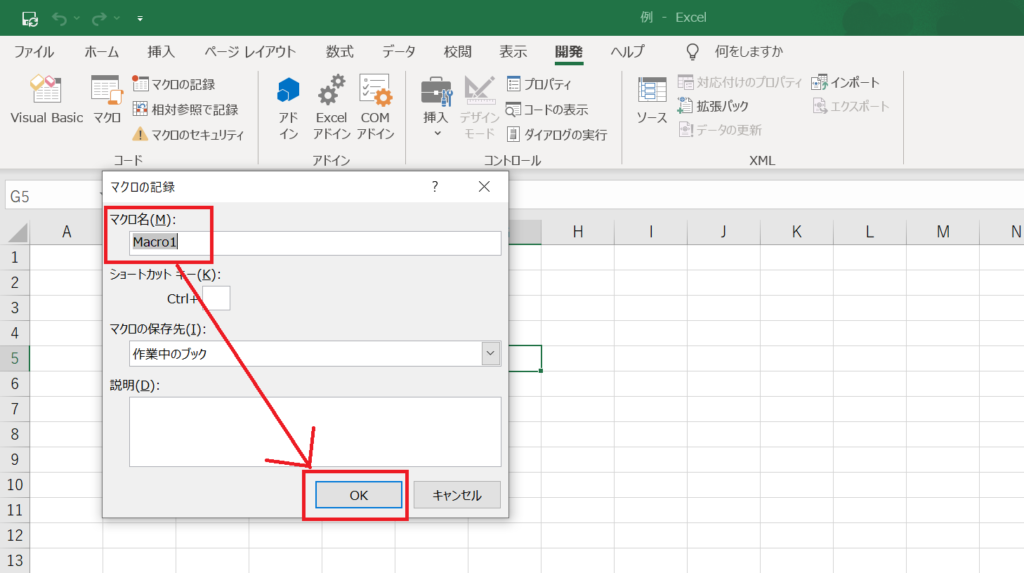Image resolution: width=1024 pixels, height=573 pixels.
Task: Open the 挿入 controls dropdown
Action: tap(436, 108)
